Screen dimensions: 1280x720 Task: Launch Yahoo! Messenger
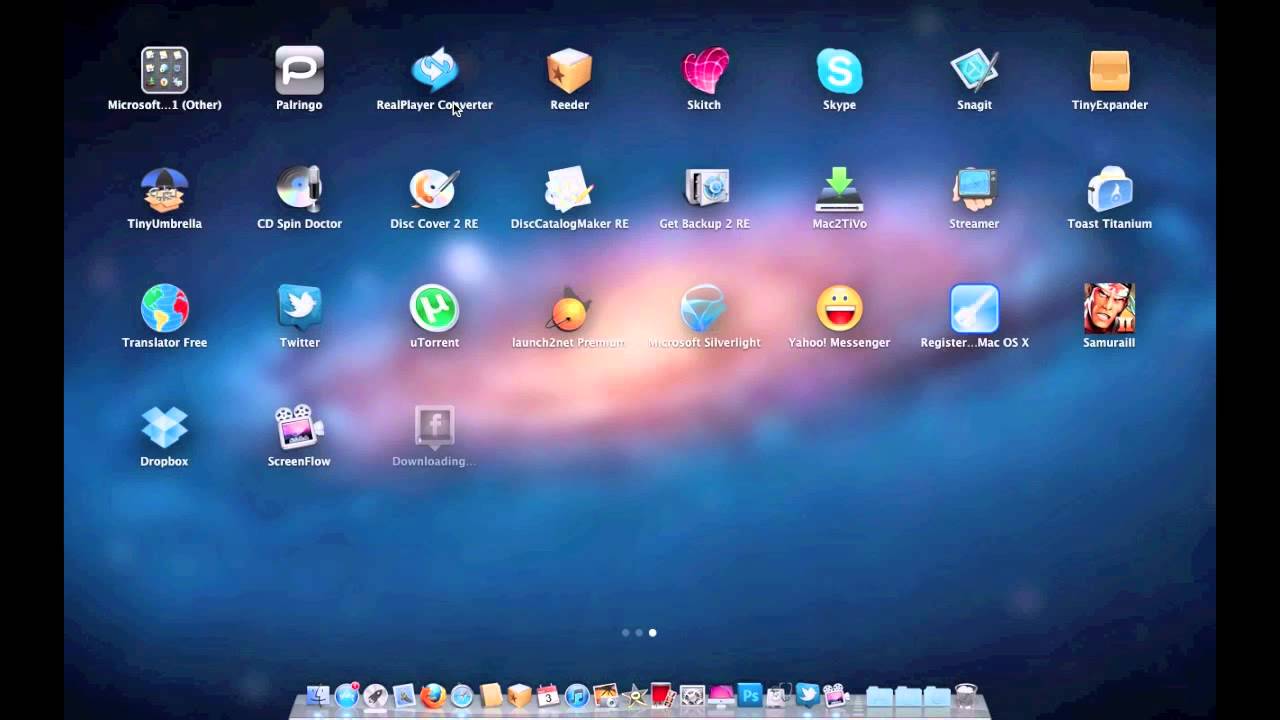point(839,309)
